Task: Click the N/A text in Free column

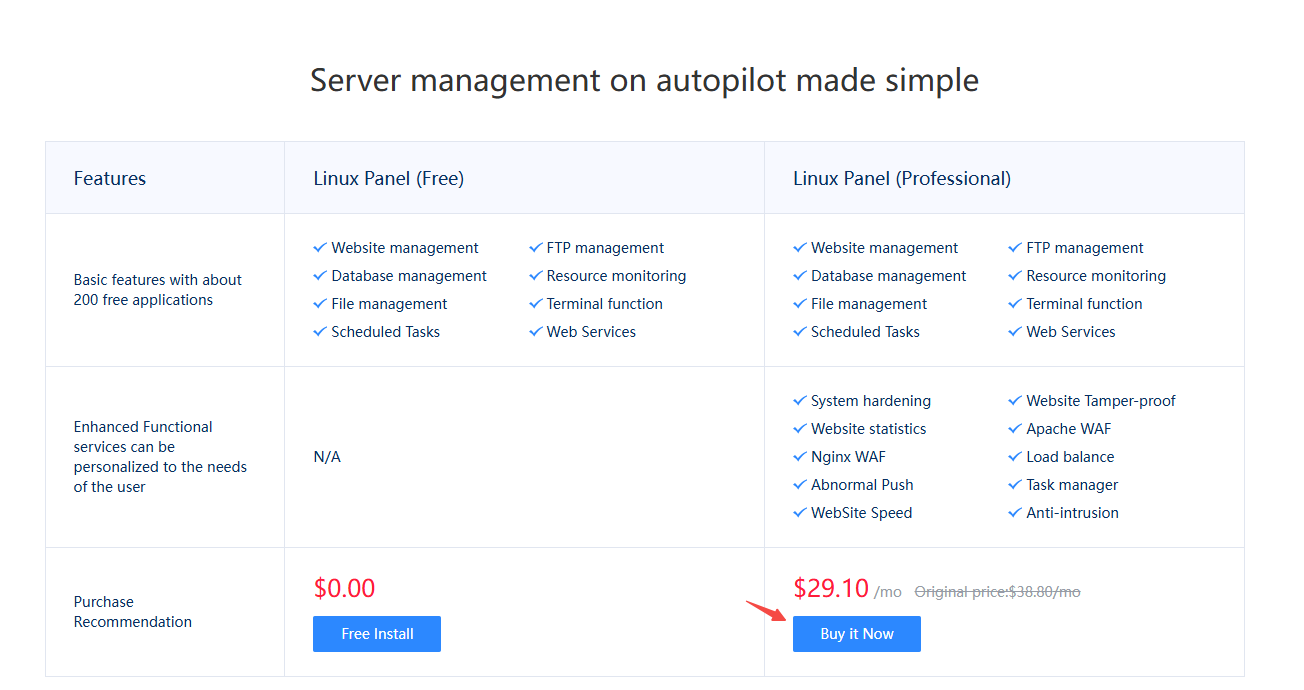Action: tap(327, 457)
